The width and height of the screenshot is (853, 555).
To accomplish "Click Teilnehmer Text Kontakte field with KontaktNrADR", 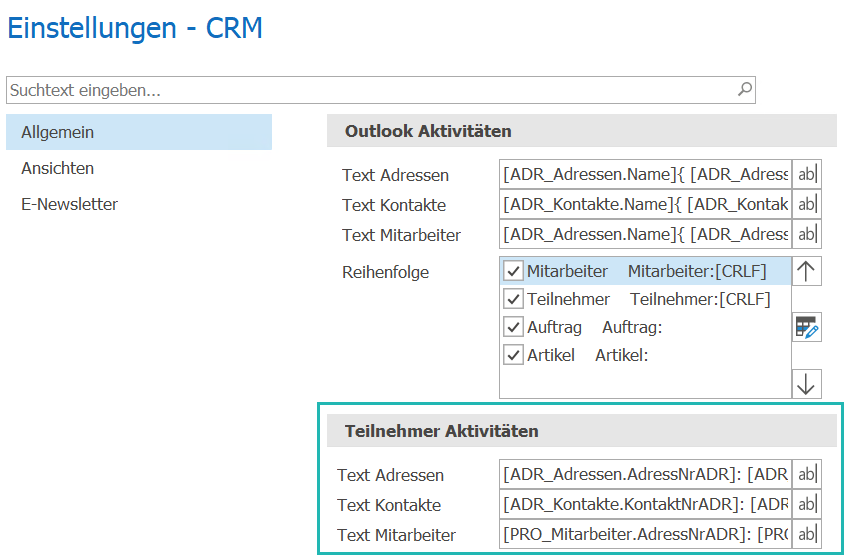I will (645, 504).
